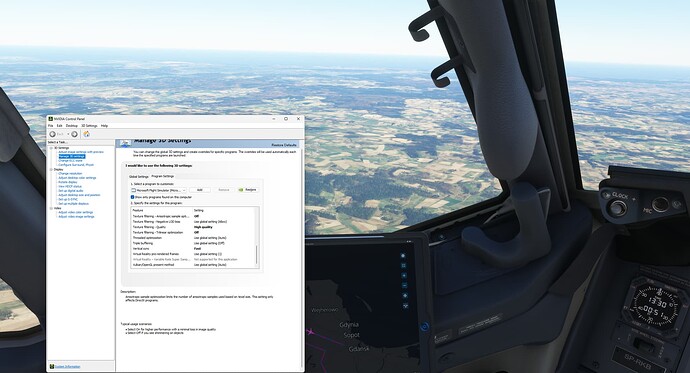Open 'Adjust desktop size and position' task
Viewport: 690px width, 373px height.
[79, 195]
